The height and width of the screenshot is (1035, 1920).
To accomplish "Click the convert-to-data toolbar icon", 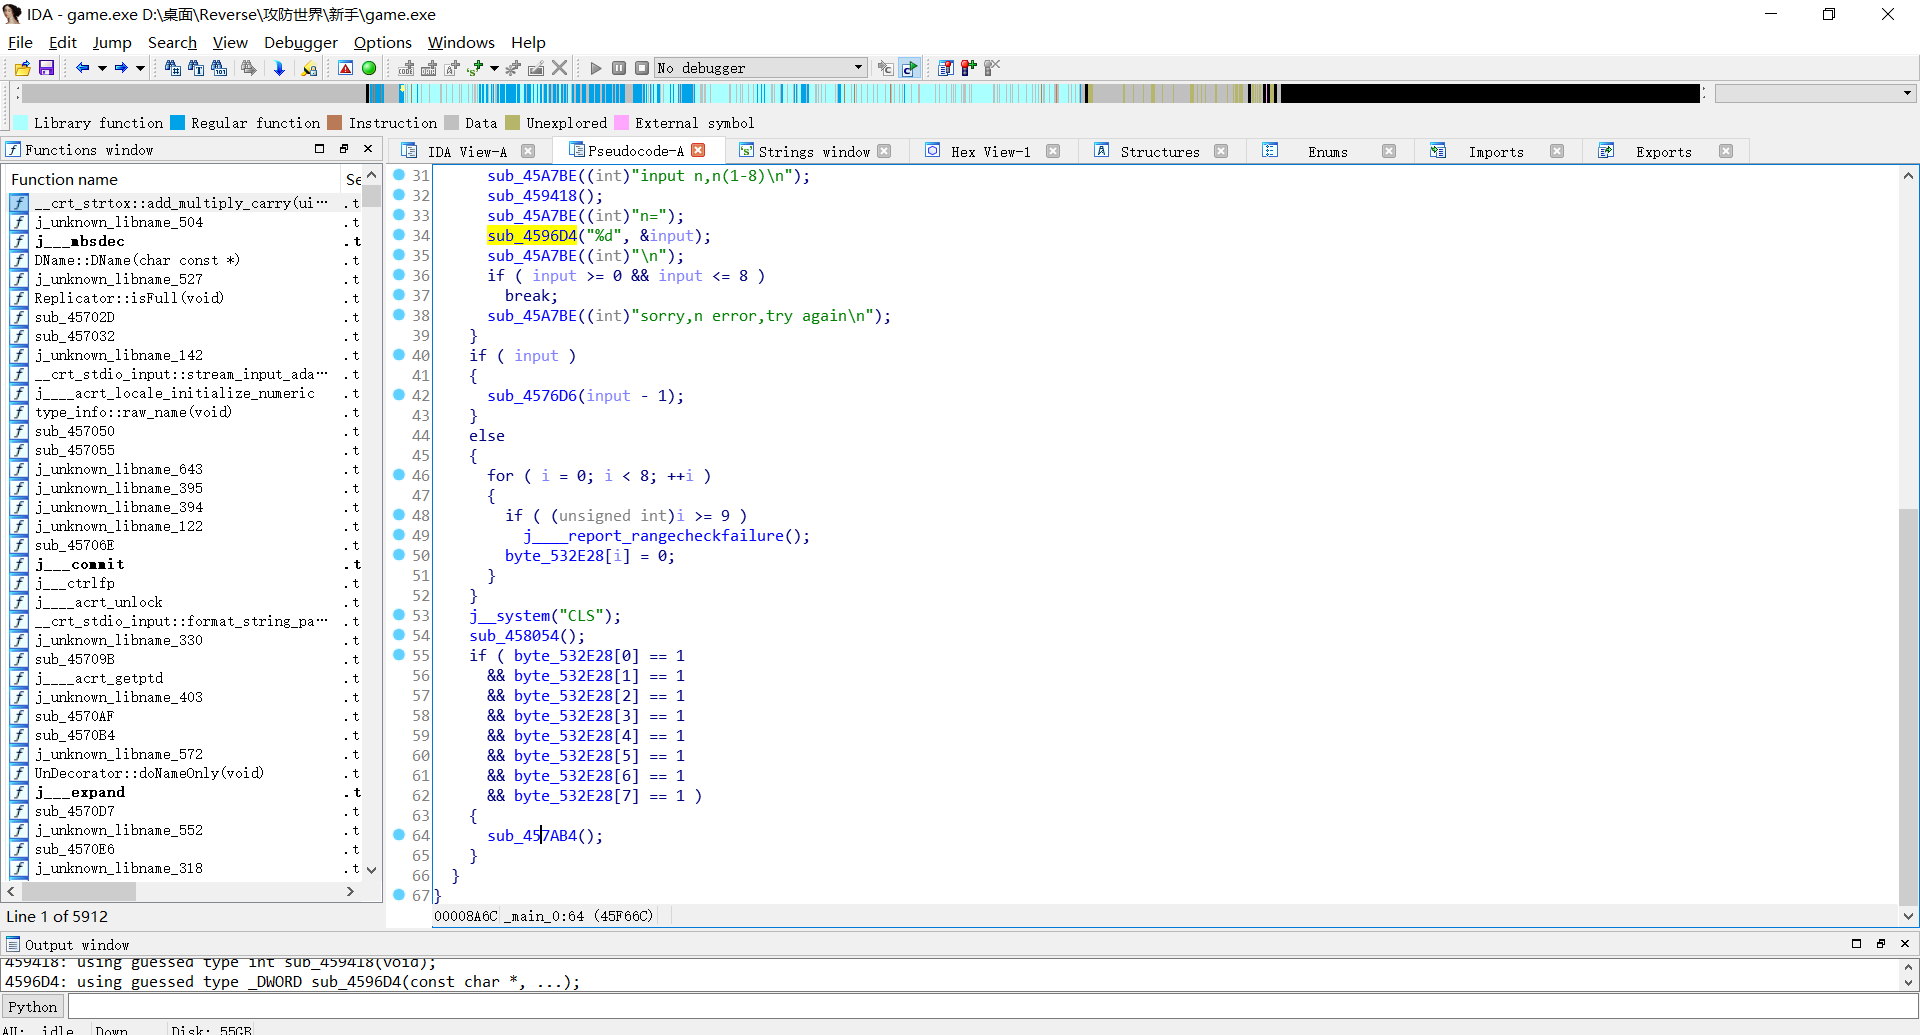I will click(429, 68).
